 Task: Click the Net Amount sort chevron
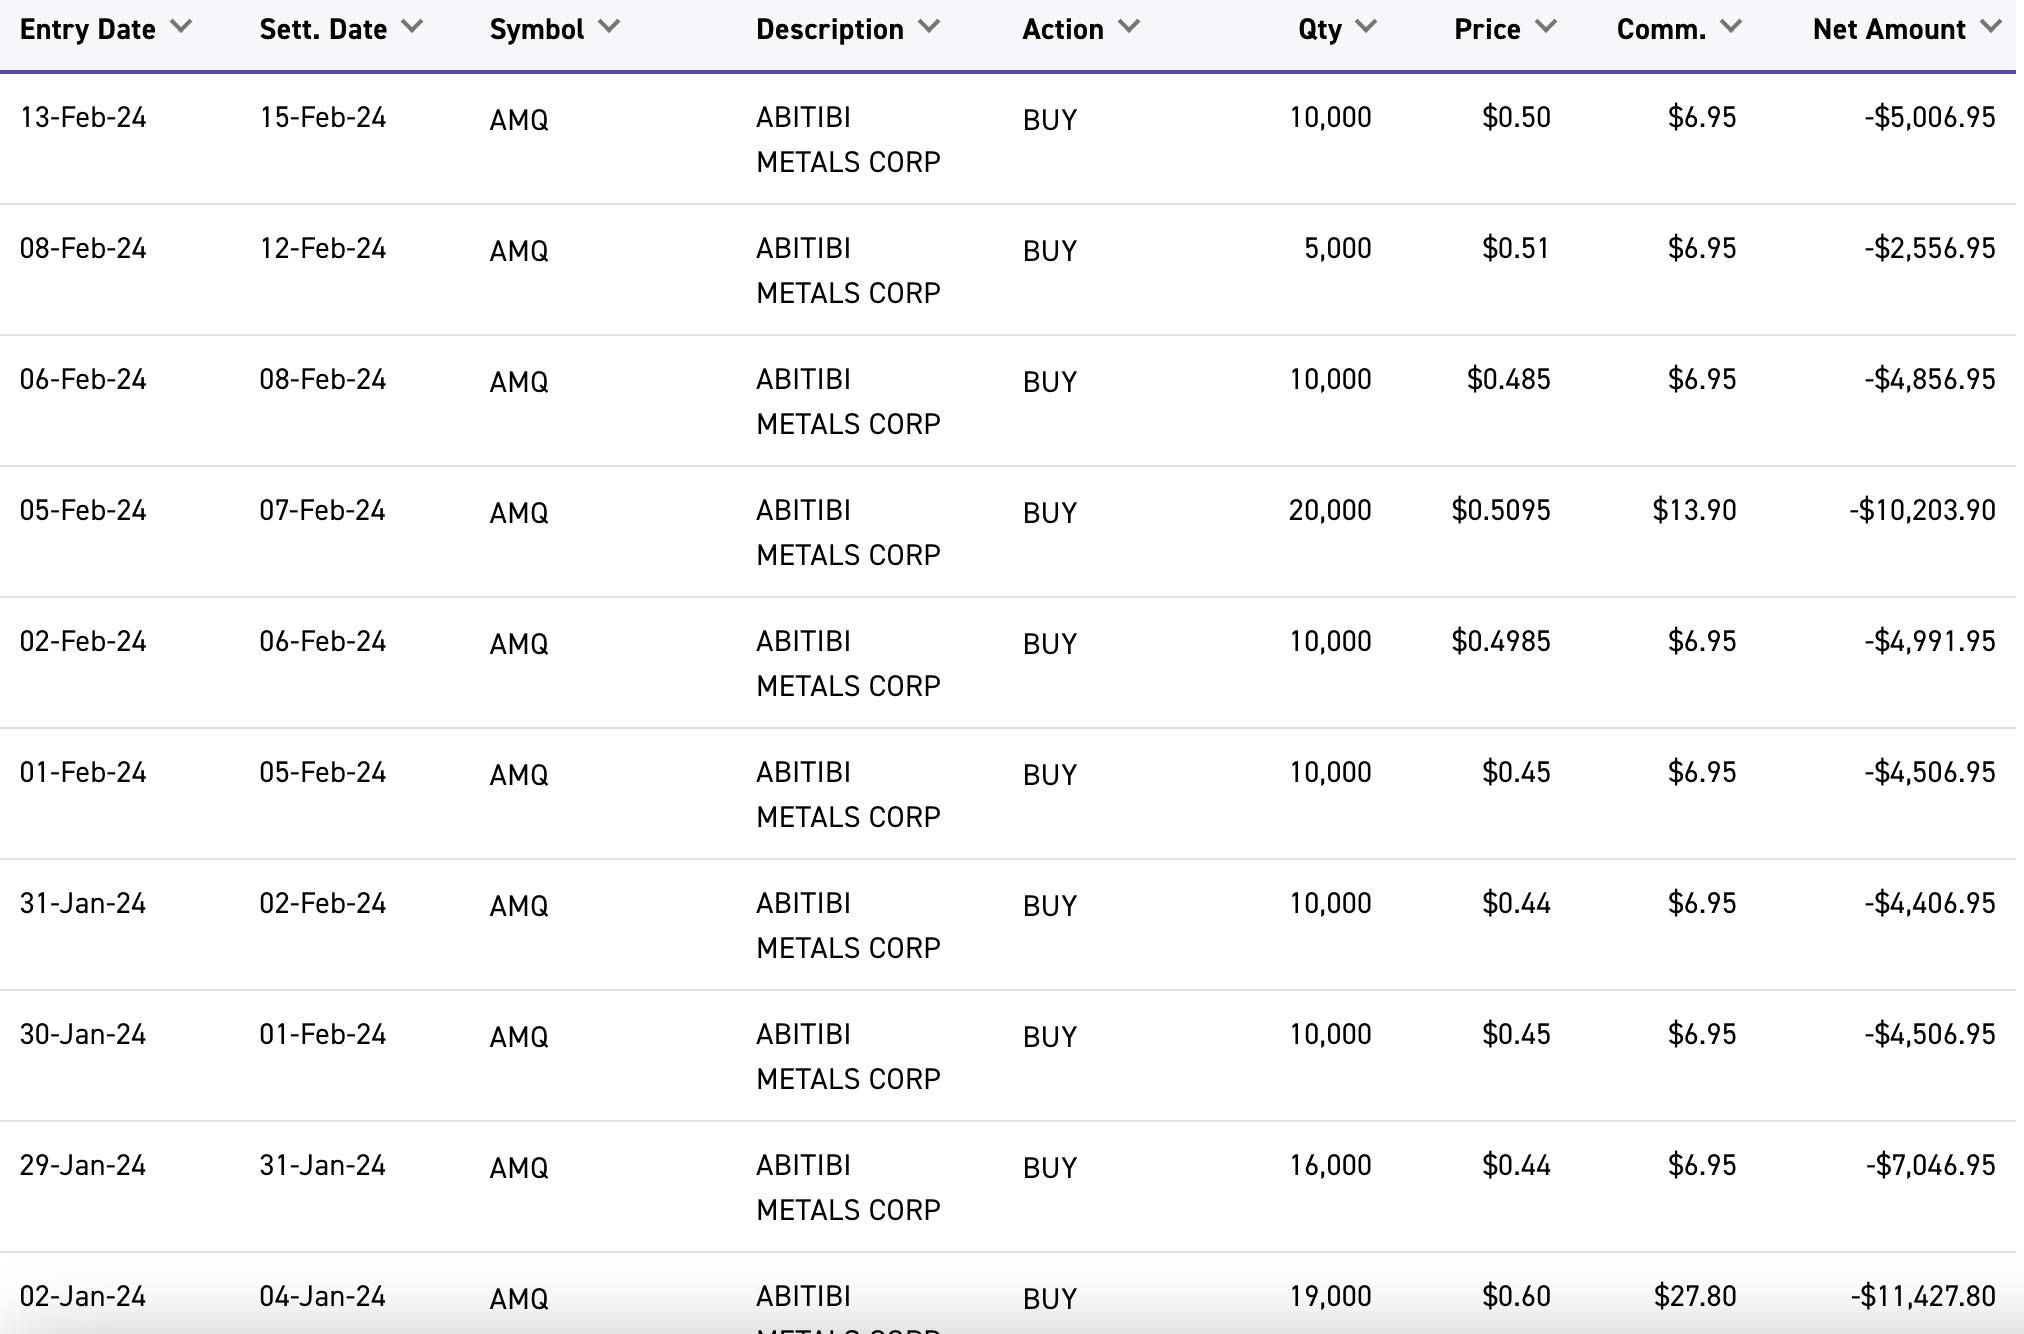click(x=1991, y=27)
